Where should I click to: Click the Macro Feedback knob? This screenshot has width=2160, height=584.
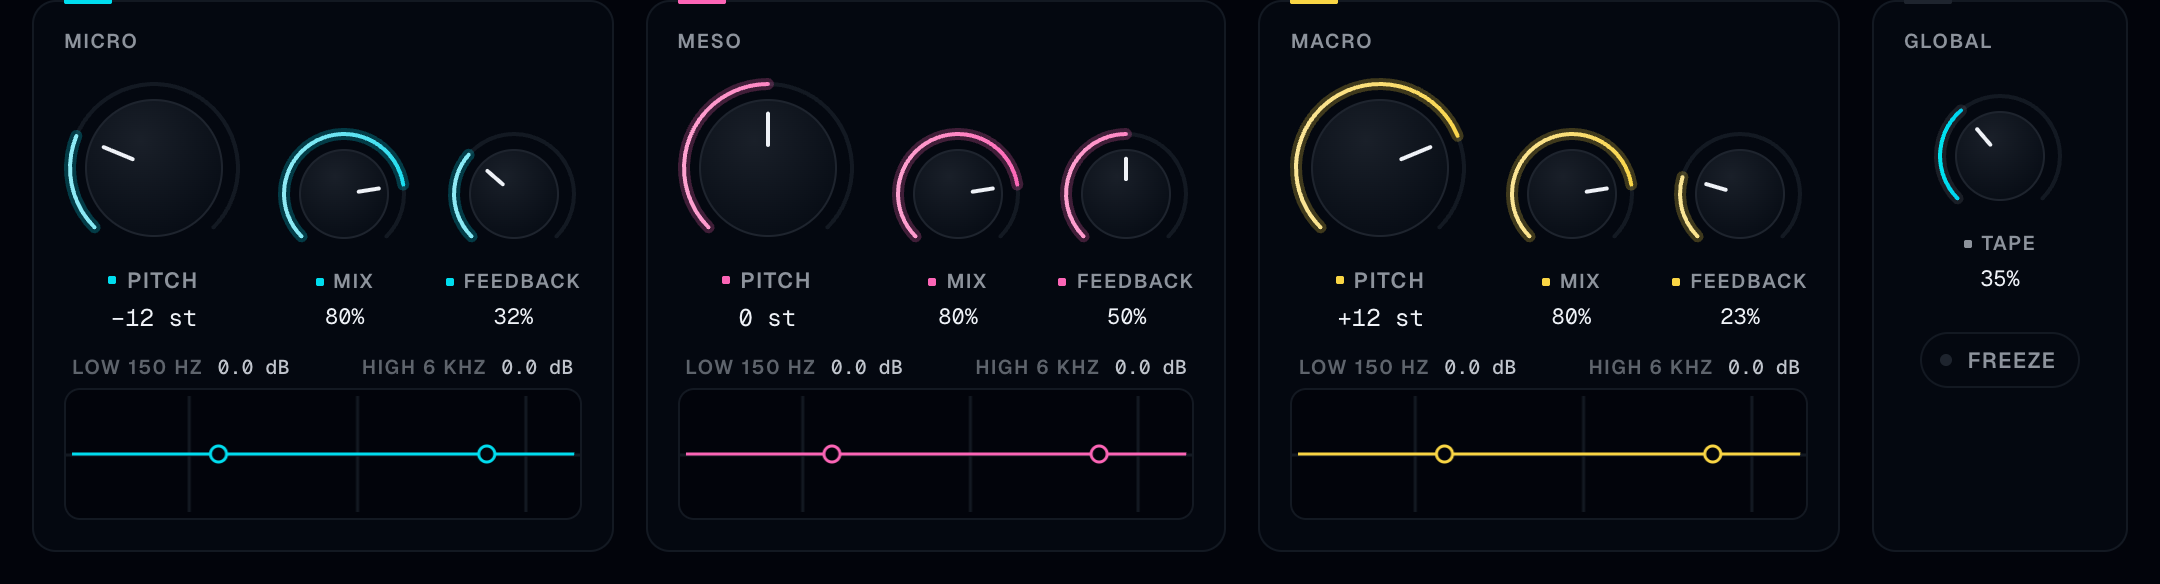tap(1740, 194)
